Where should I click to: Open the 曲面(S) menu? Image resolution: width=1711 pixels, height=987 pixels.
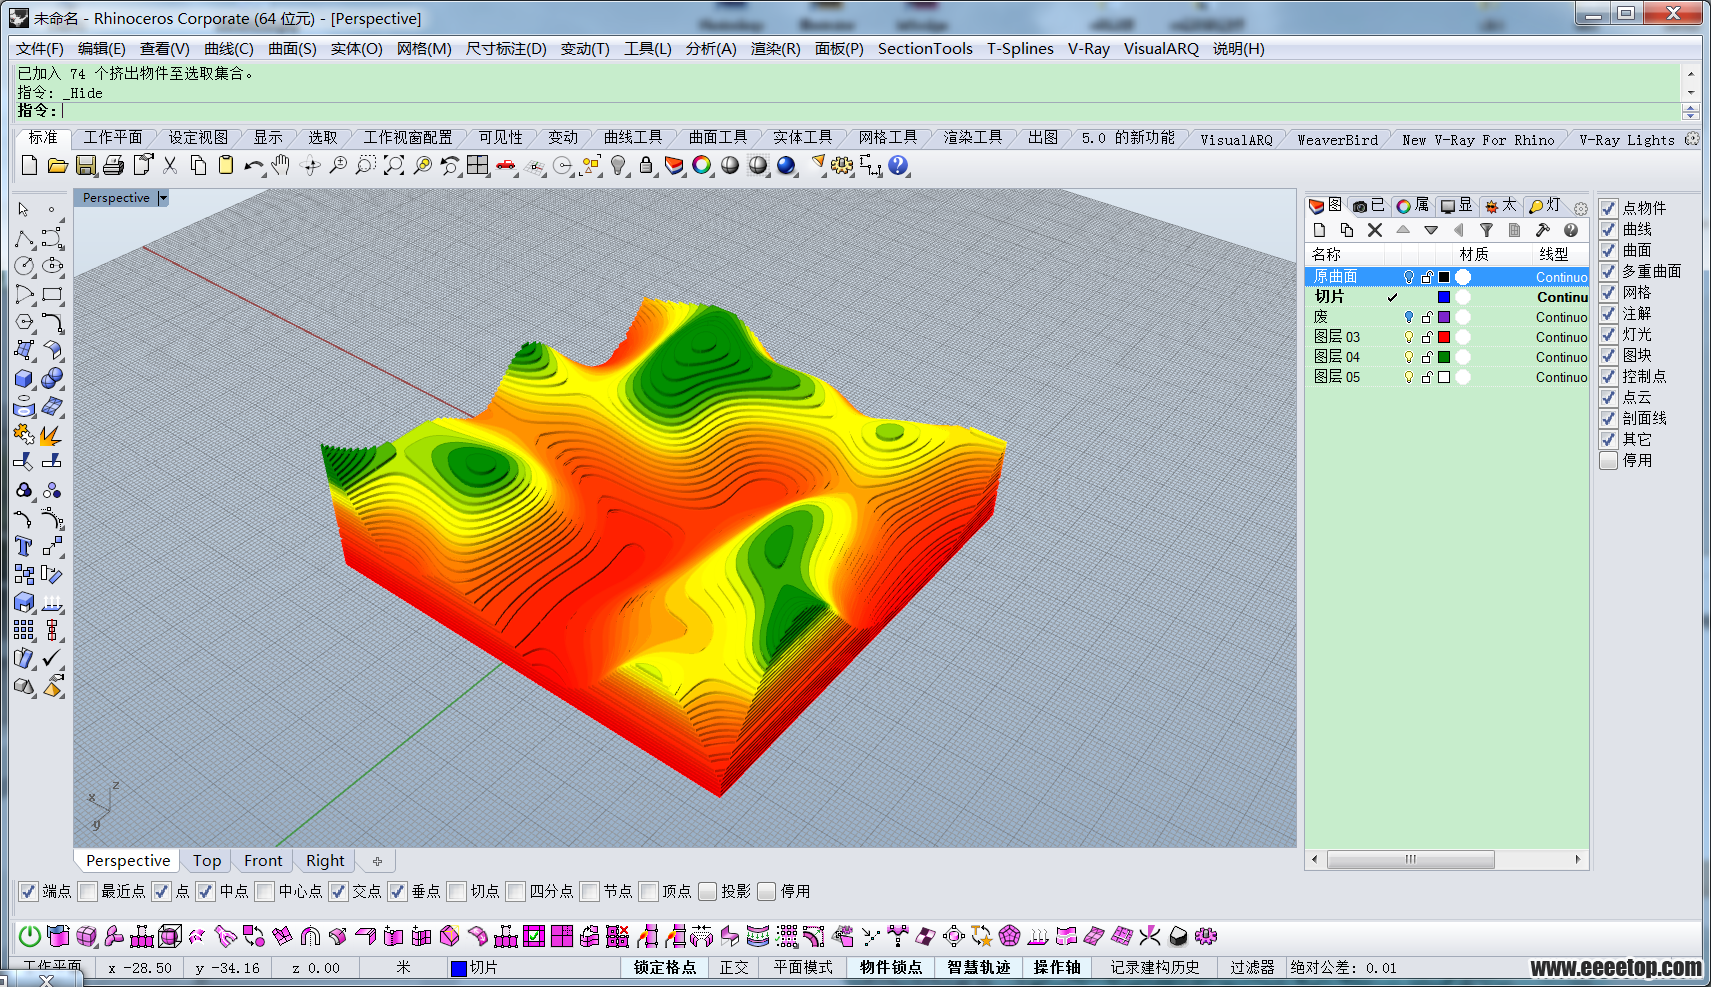click(292, 48)
